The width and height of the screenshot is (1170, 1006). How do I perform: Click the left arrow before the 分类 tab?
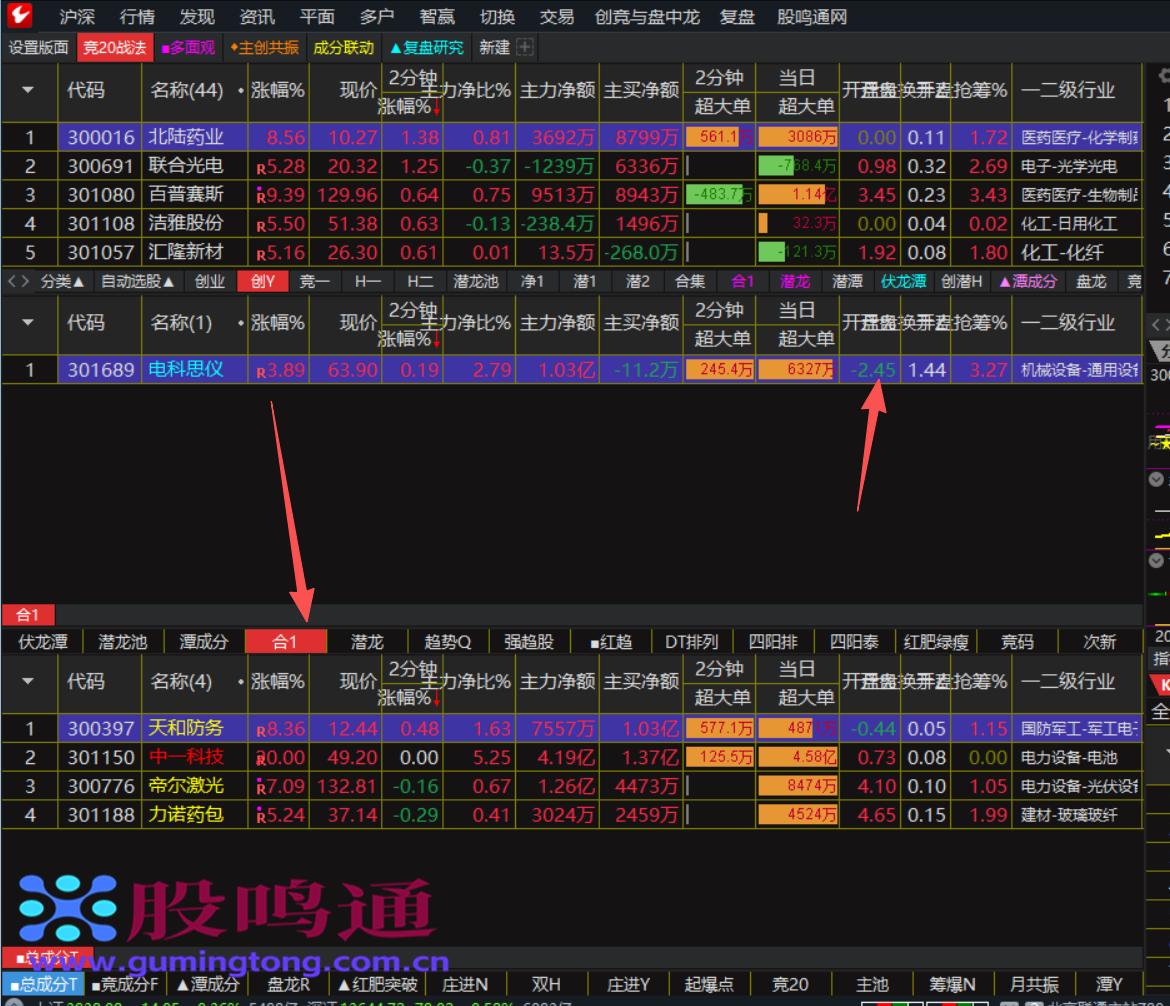pyautogui.click(x=10, y=281)
